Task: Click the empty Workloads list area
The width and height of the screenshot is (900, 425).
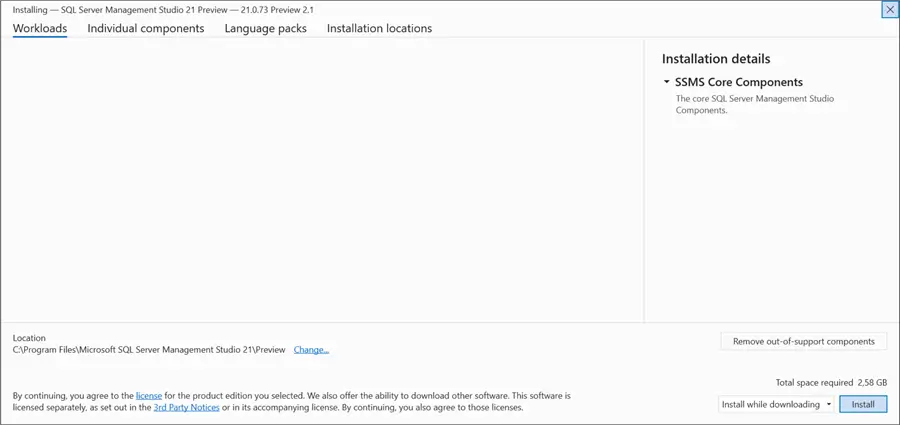Action: click(322, 180)
